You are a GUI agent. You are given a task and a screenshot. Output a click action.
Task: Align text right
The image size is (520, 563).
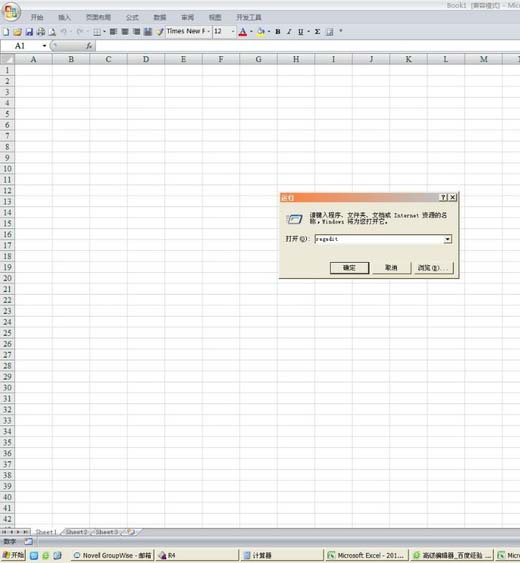click(x=136, y=32)
